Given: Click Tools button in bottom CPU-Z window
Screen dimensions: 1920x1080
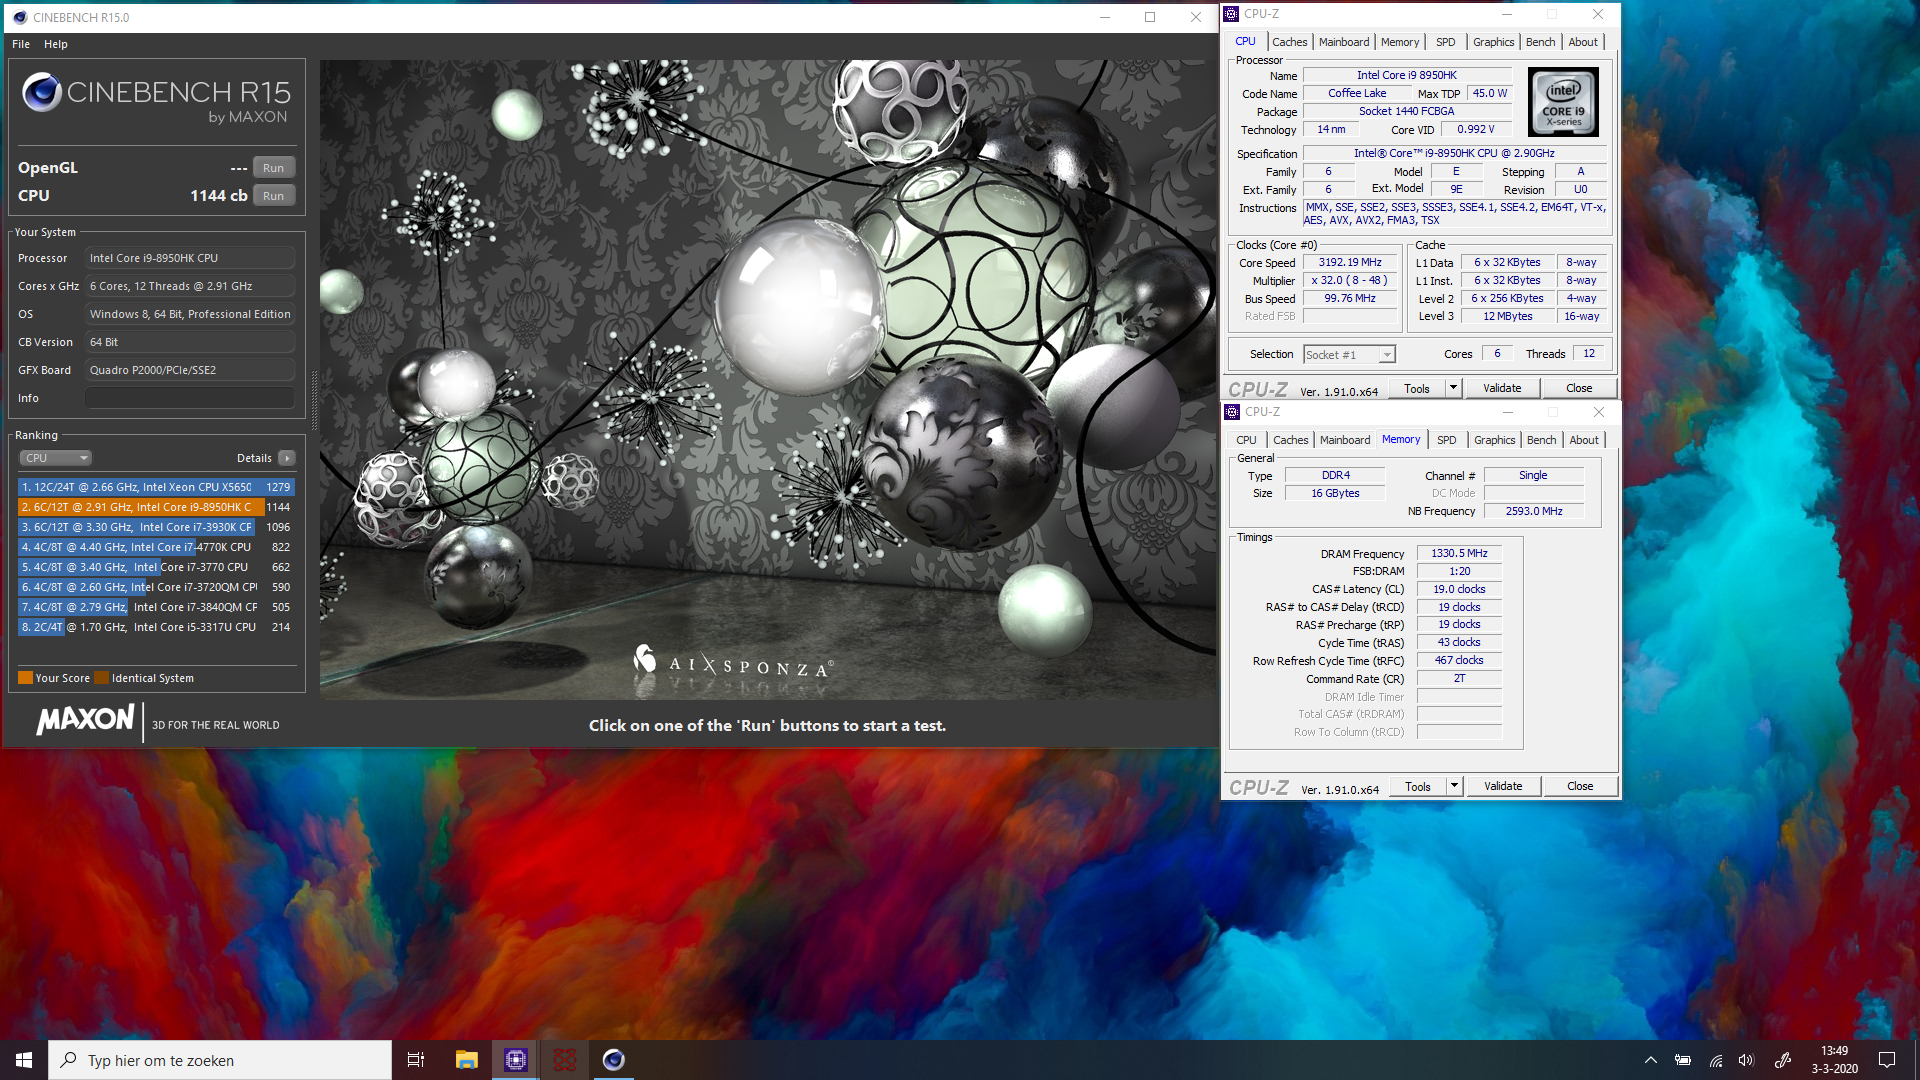Looking at the screenshot, I should click(x=1418, y=787).
